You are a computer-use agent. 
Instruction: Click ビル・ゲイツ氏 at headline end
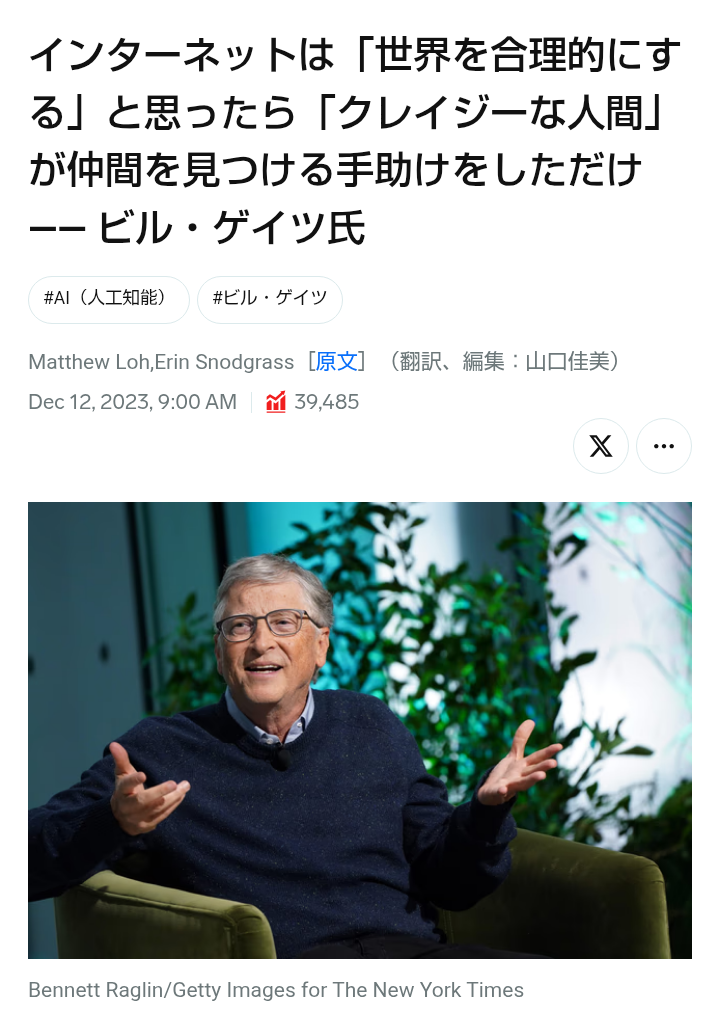tap(232, 228)
